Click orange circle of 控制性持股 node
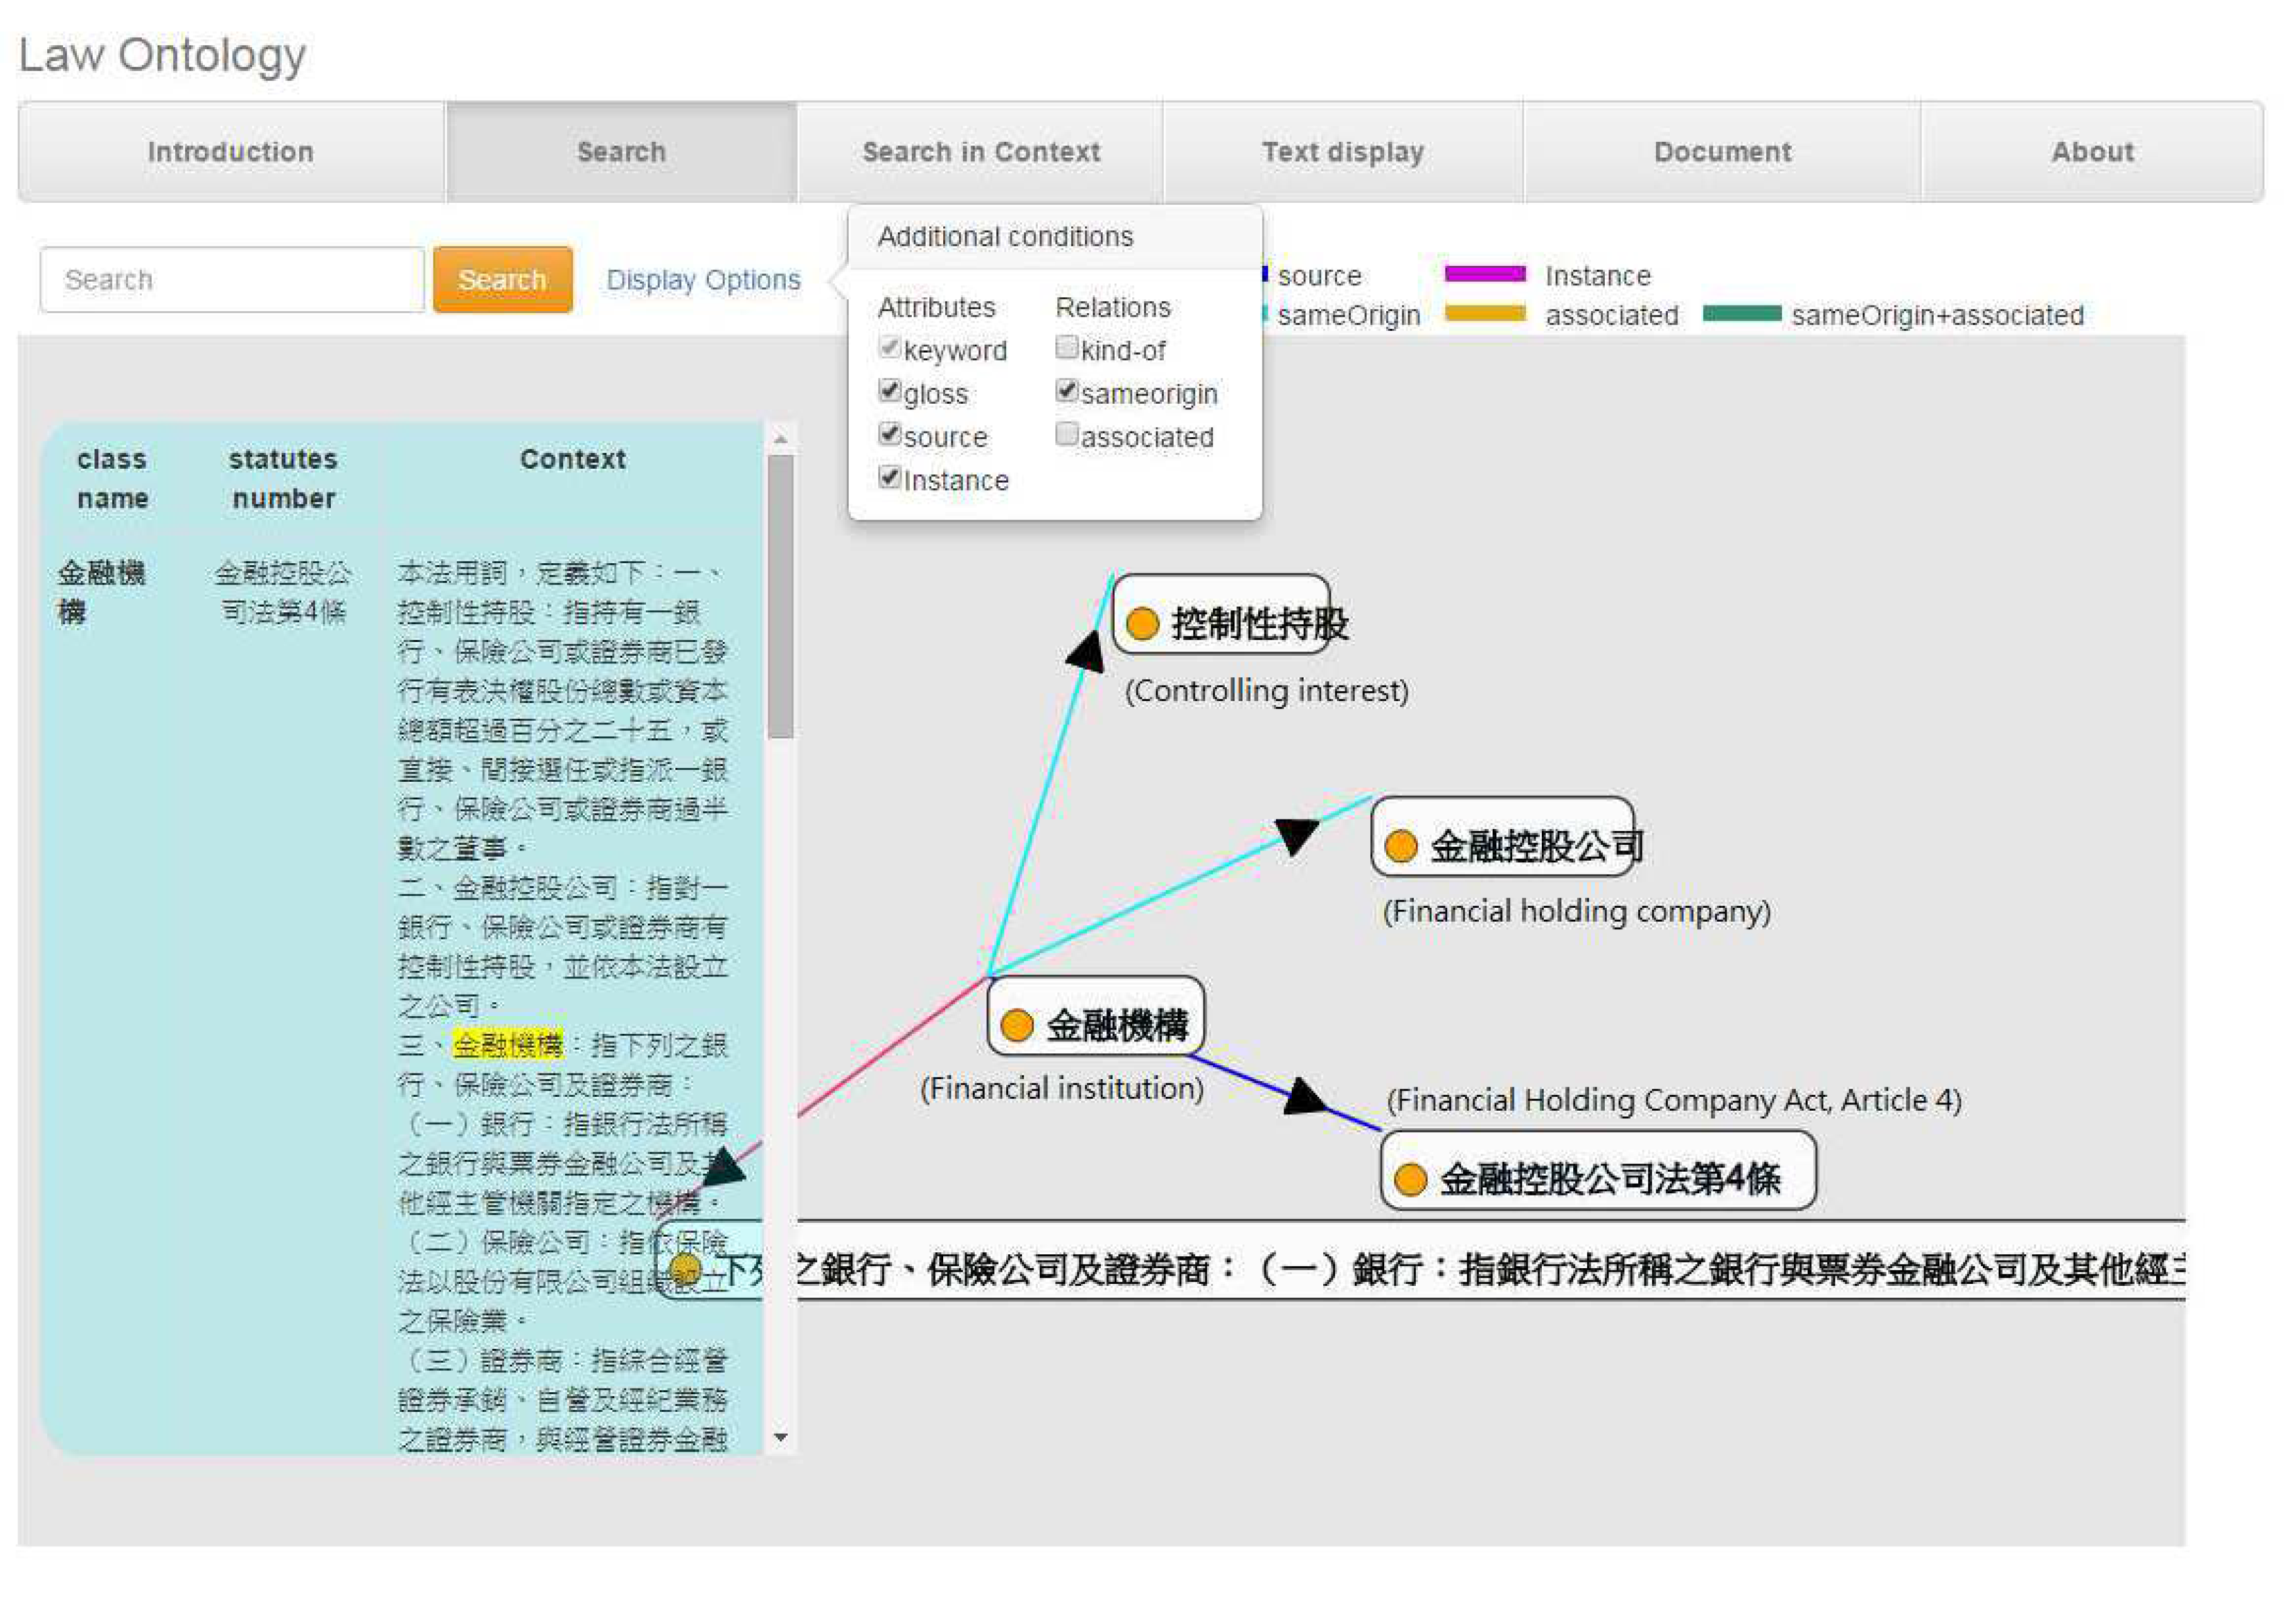 click(x=1142, y=623)
